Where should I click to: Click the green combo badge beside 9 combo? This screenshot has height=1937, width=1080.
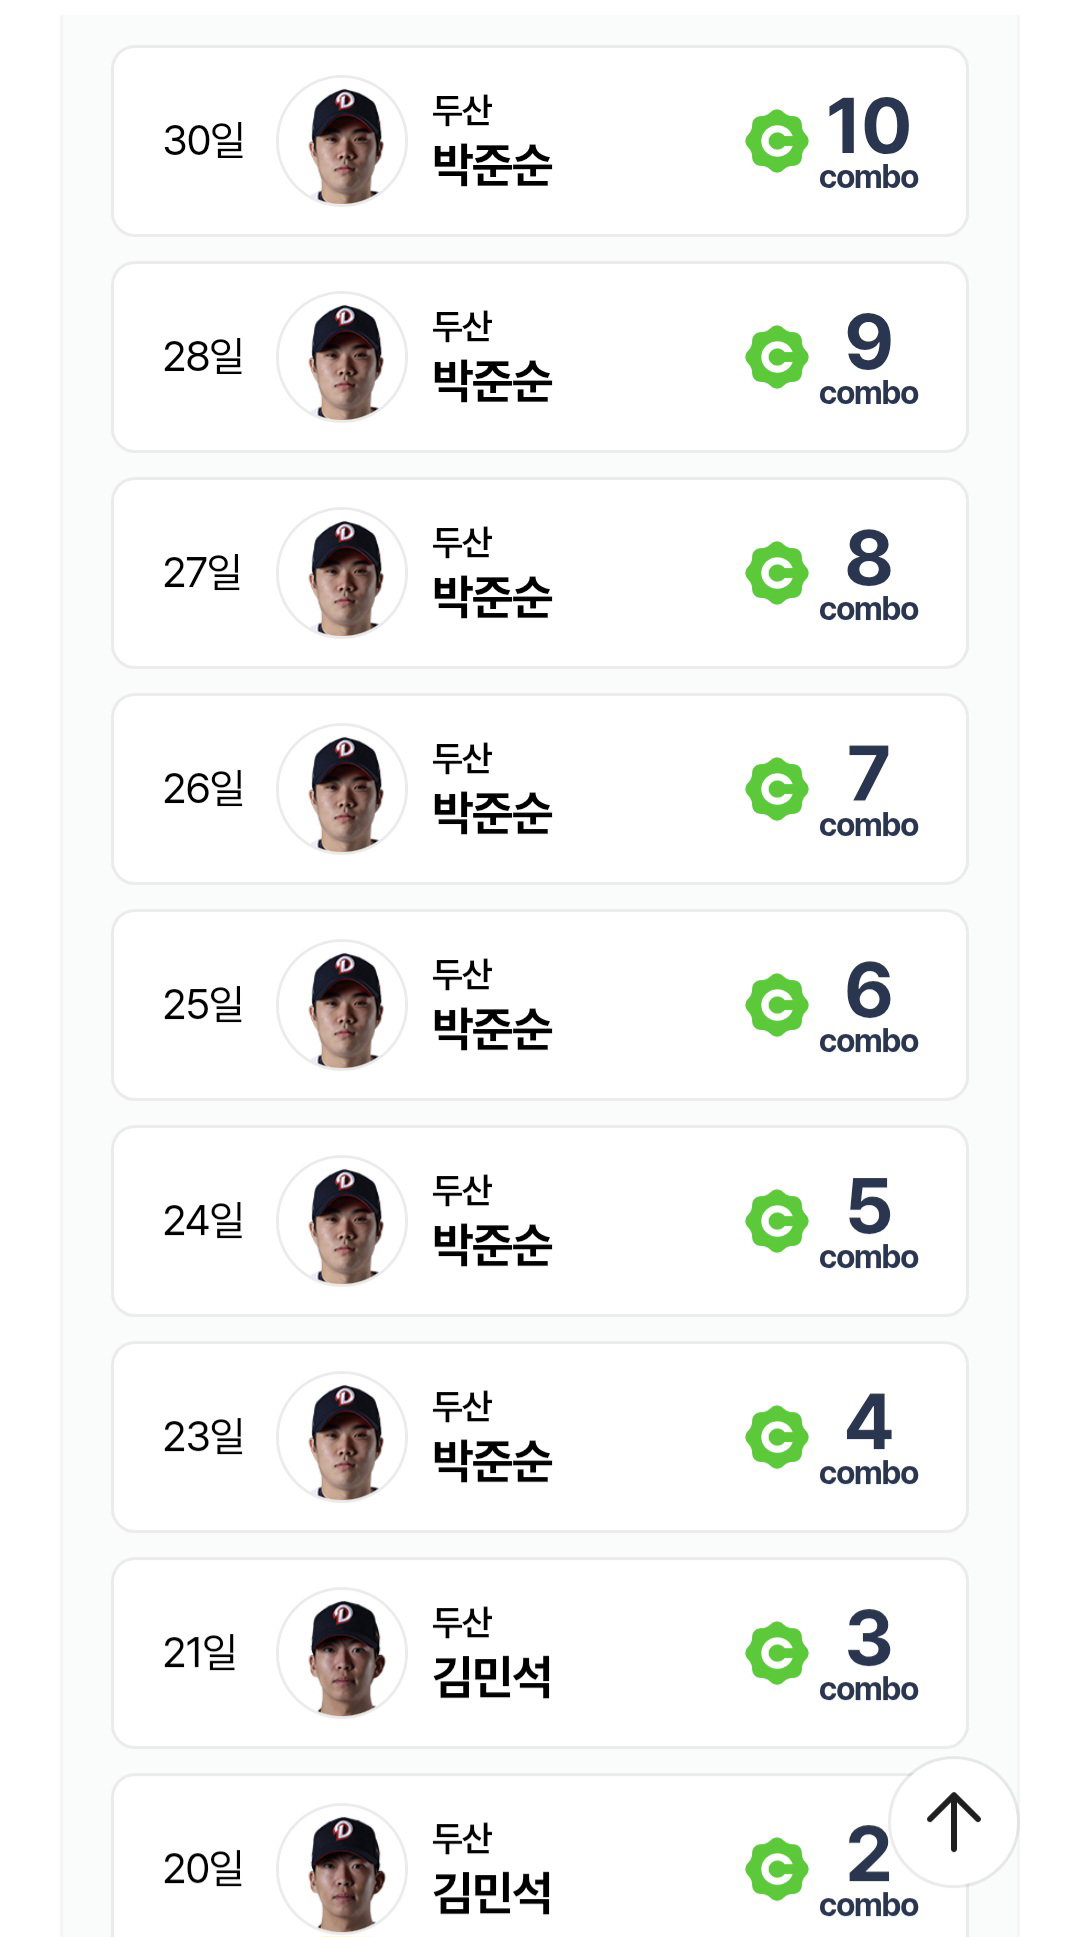777,357
